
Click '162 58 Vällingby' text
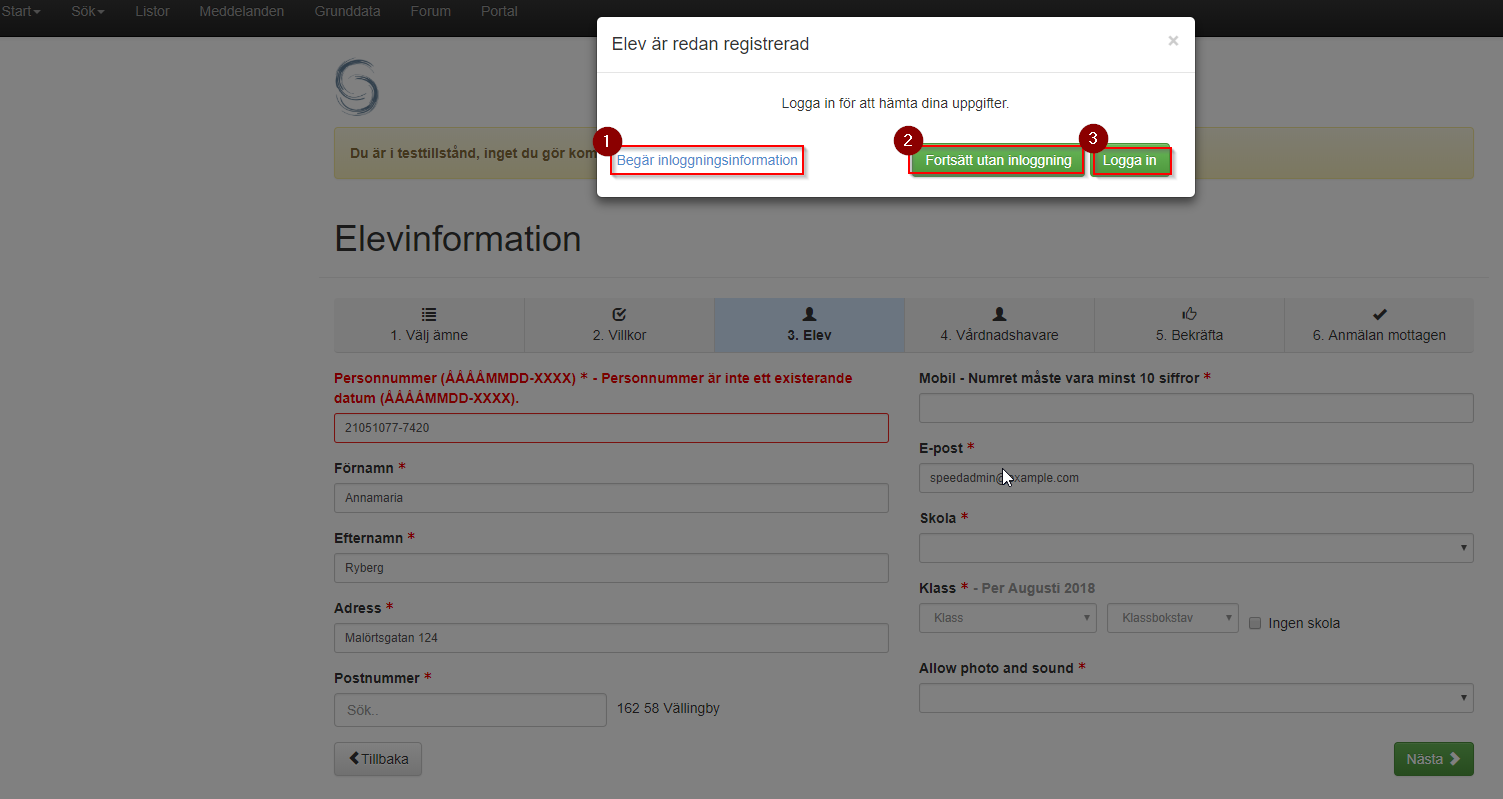[x=668, y=708]
